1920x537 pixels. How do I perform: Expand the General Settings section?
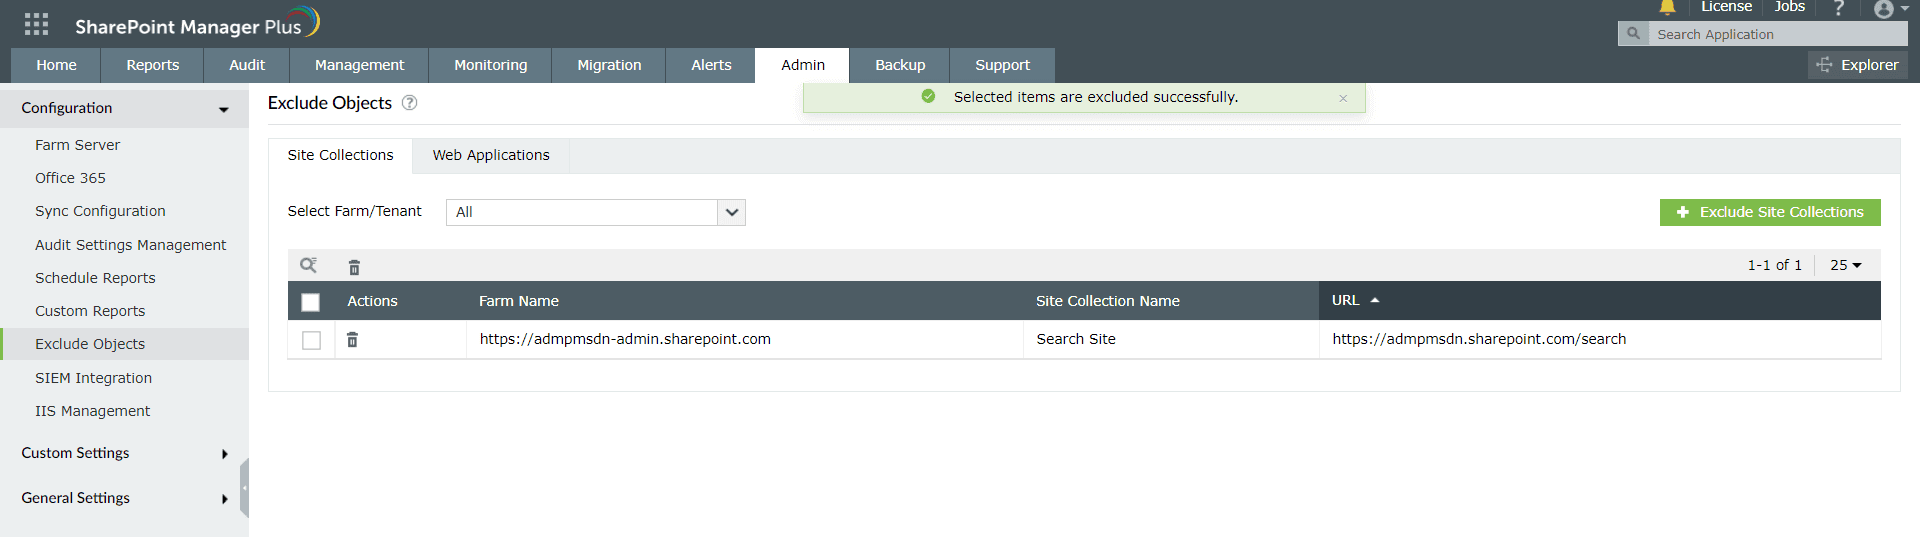124,498
